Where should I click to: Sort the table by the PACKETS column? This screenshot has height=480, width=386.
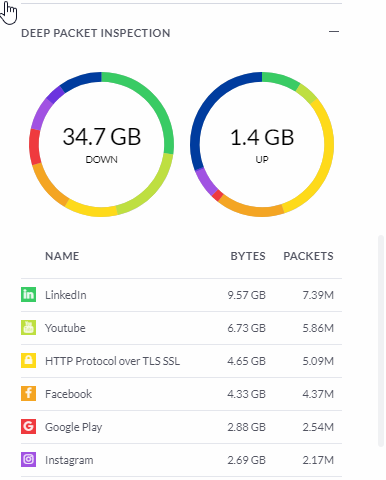(308, 256)
